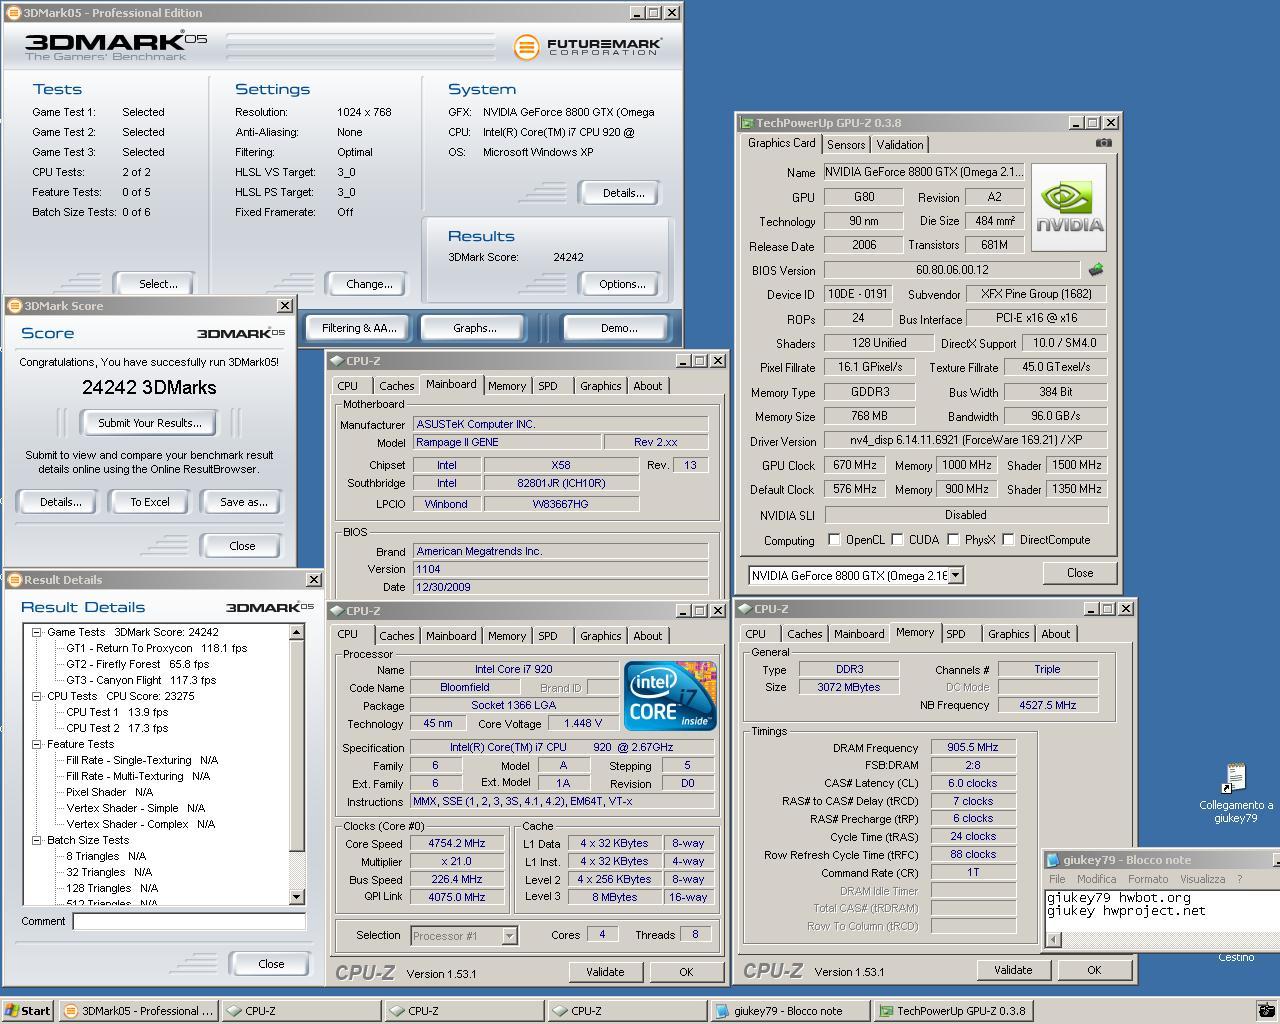Click To Excel button in 3DMark Score

(150, 502)
